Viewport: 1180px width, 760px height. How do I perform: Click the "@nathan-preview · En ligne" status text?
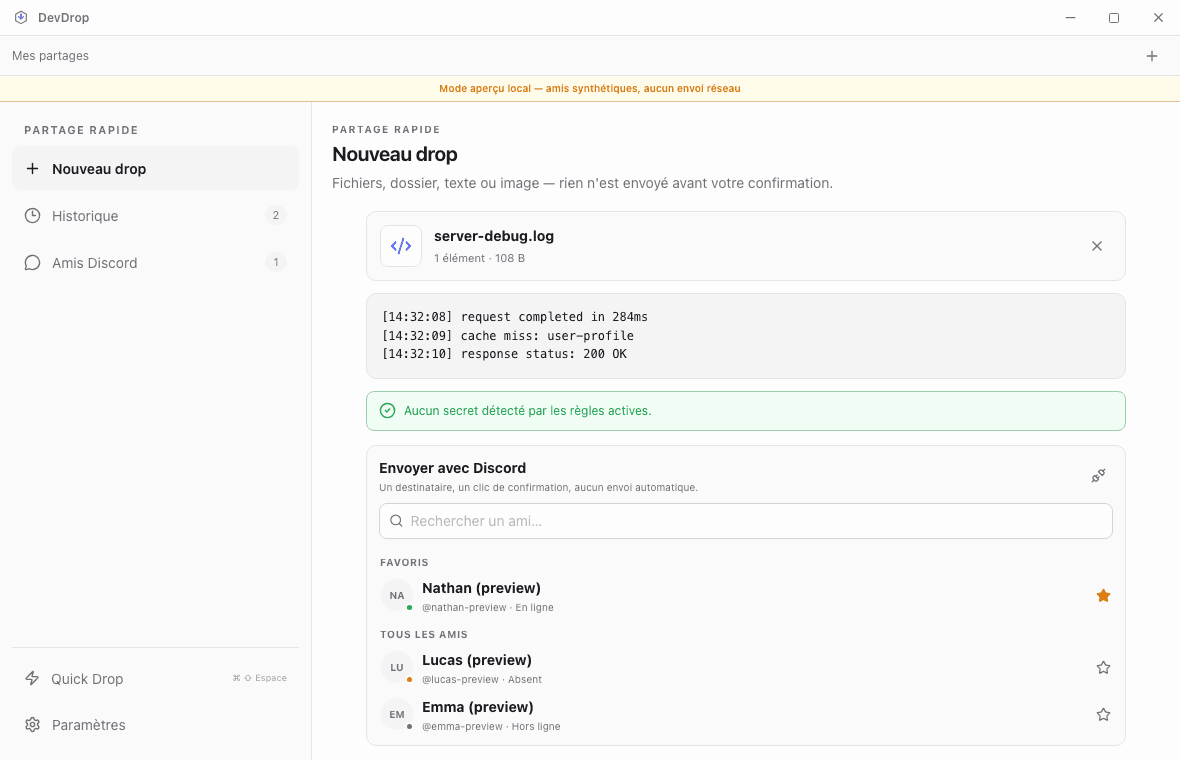tap(488, 607)
